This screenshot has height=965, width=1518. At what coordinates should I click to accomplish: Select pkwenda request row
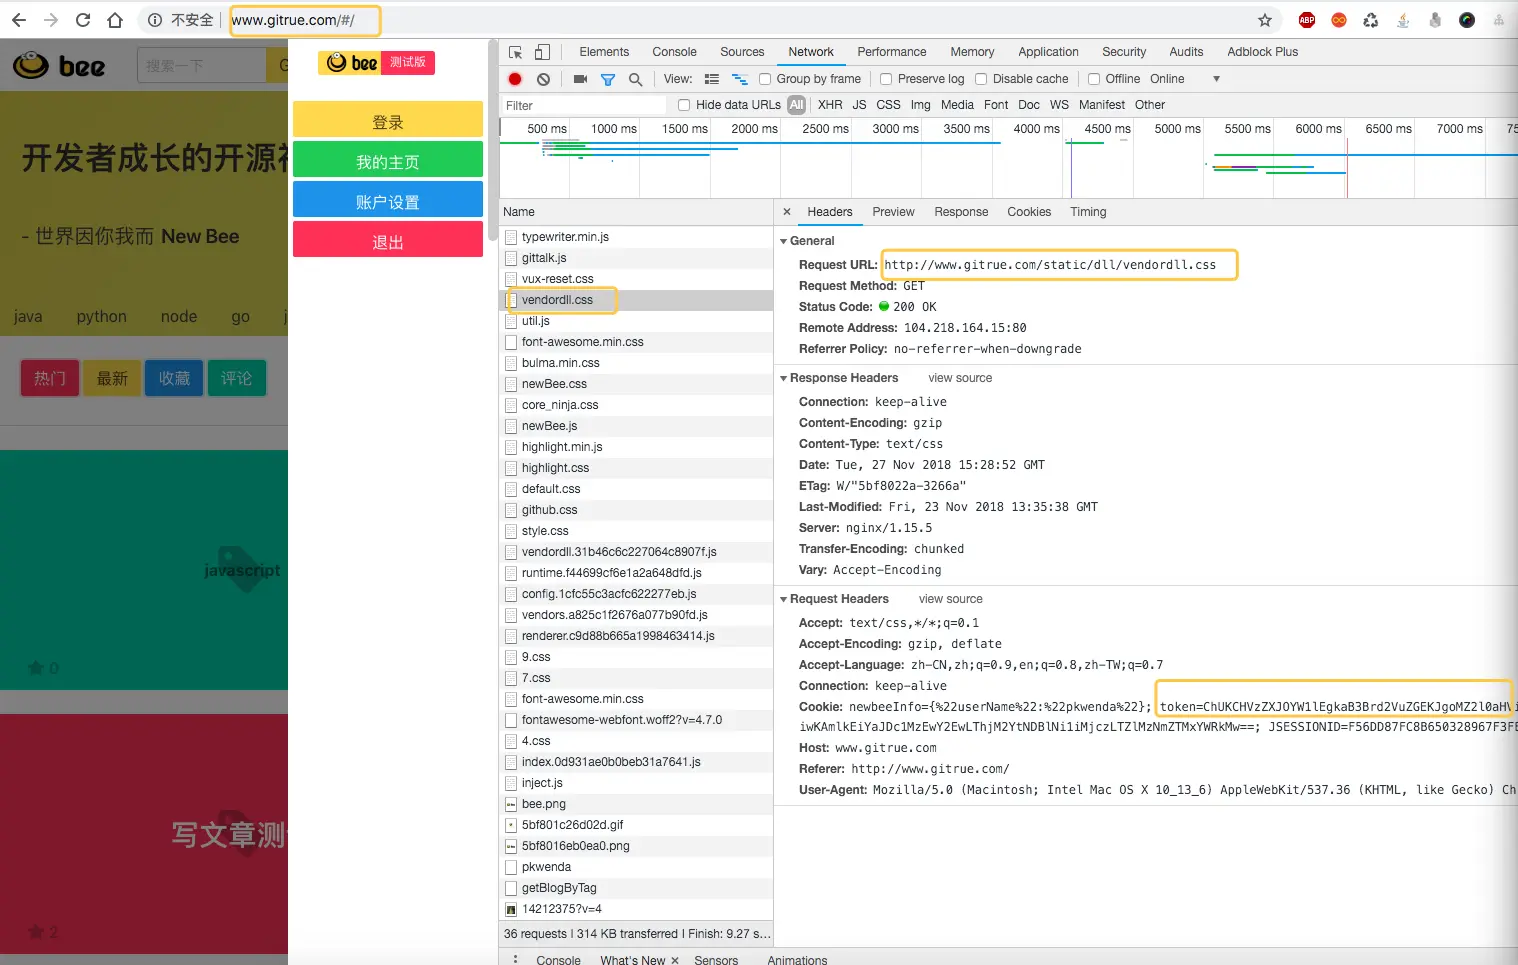[636, 867]
